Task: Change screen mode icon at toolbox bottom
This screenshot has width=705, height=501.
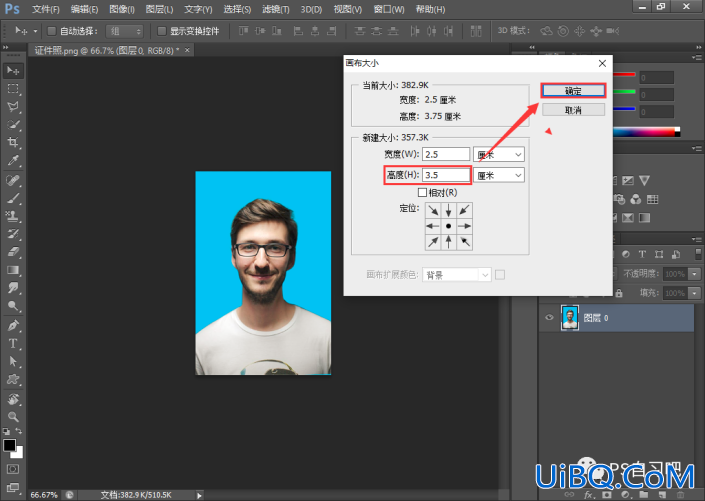Action: [13, 488]
